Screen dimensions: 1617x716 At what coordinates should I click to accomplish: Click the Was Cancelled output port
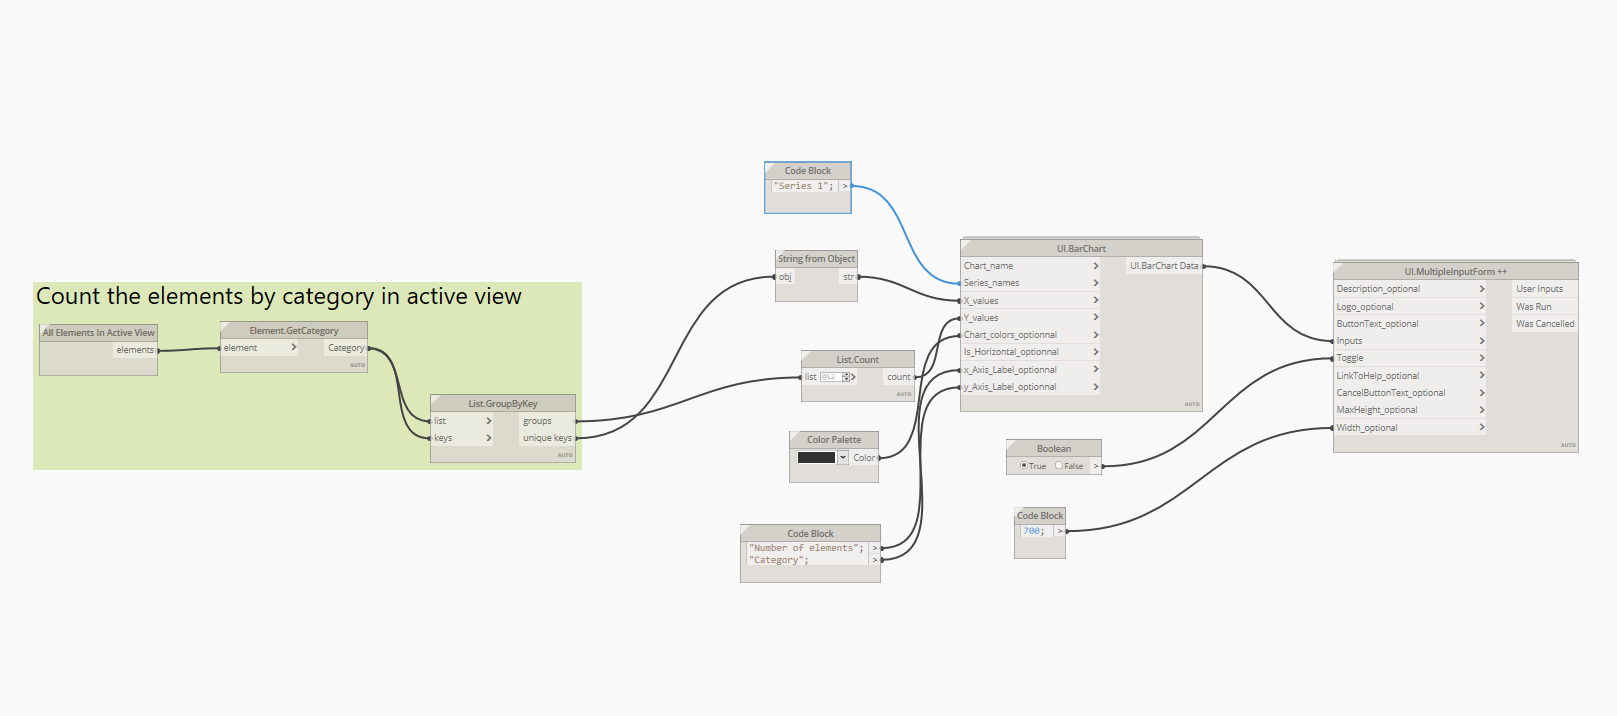tap(1544, 324)
